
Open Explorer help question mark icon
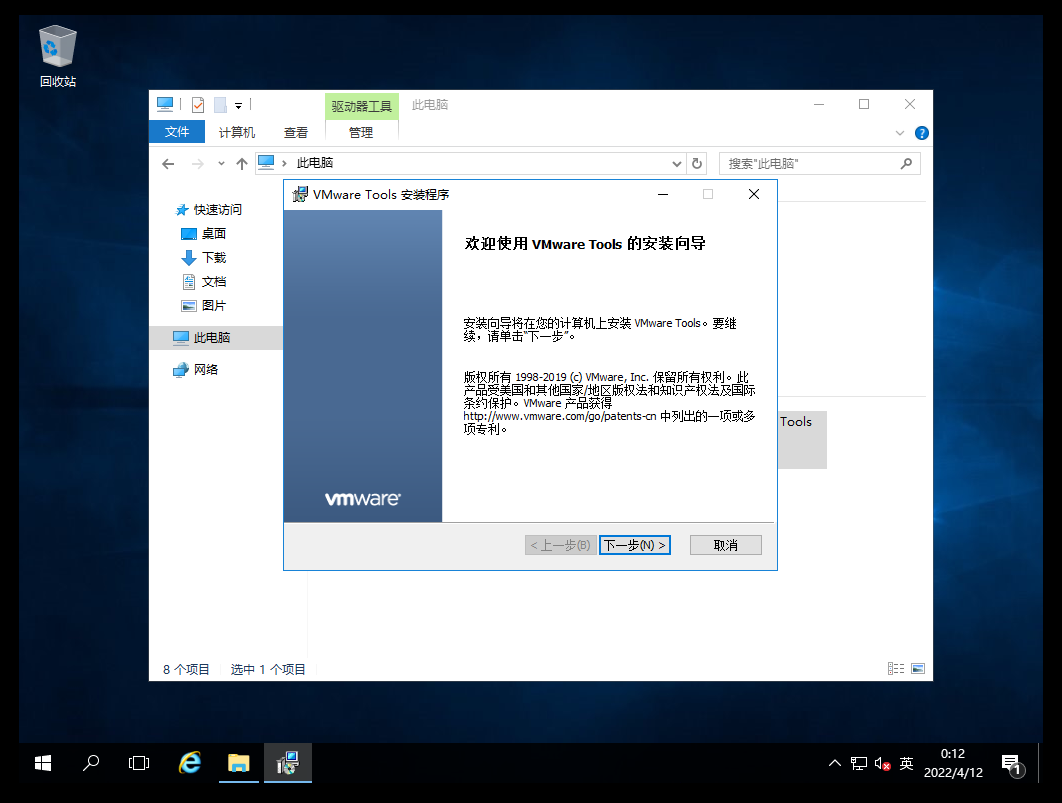[921, 133]
